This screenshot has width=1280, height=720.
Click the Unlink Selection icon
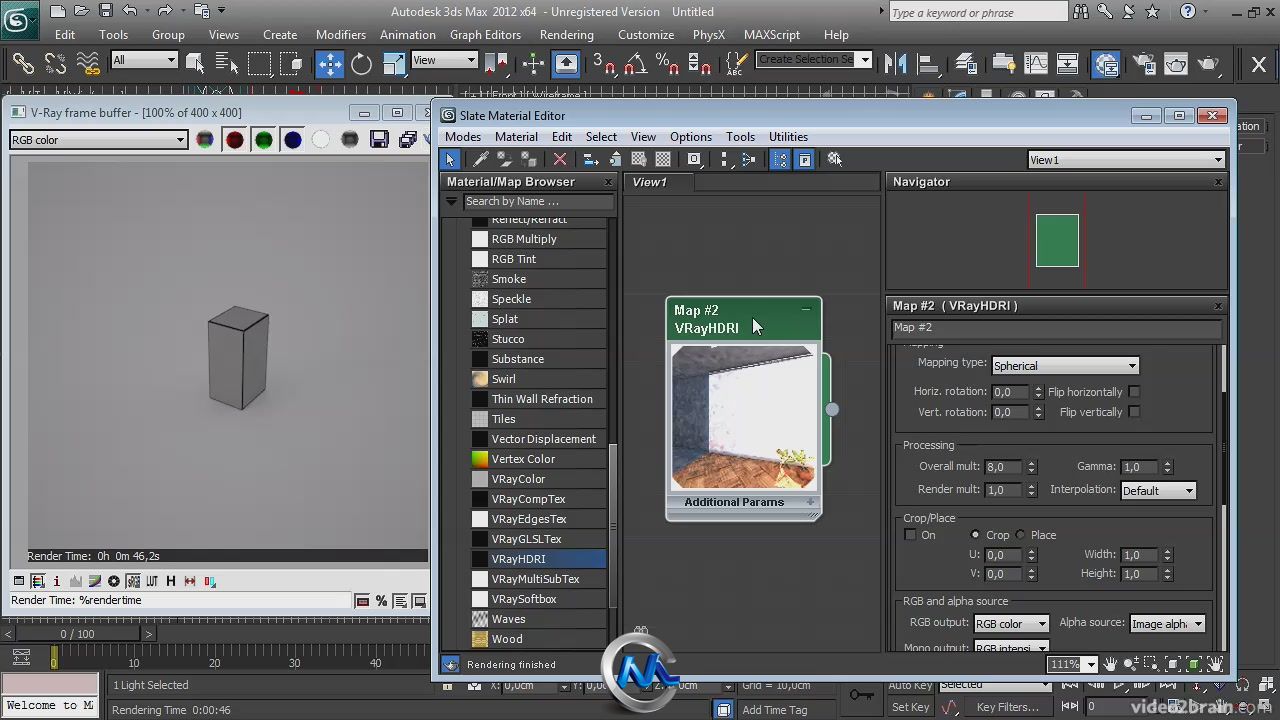55,64
